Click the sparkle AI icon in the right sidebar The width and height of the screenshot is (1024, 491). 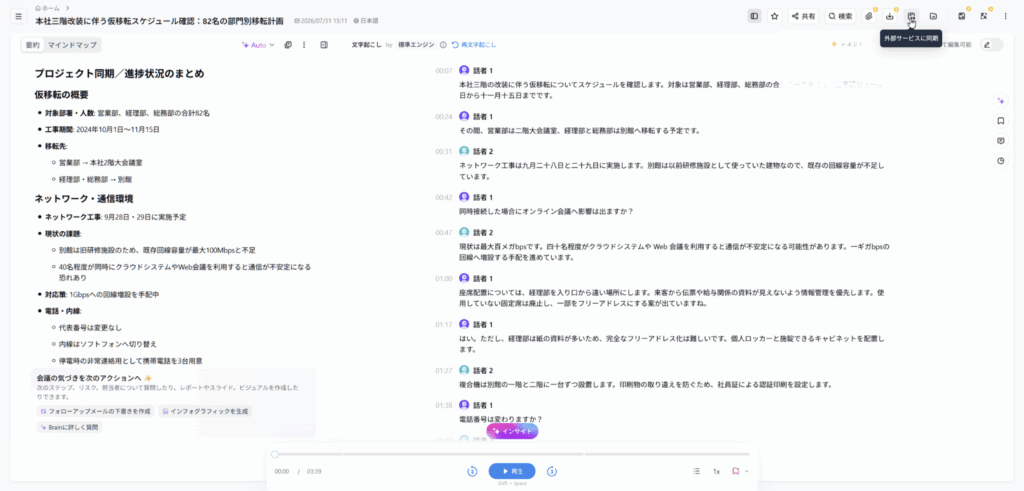(1000, 101)
